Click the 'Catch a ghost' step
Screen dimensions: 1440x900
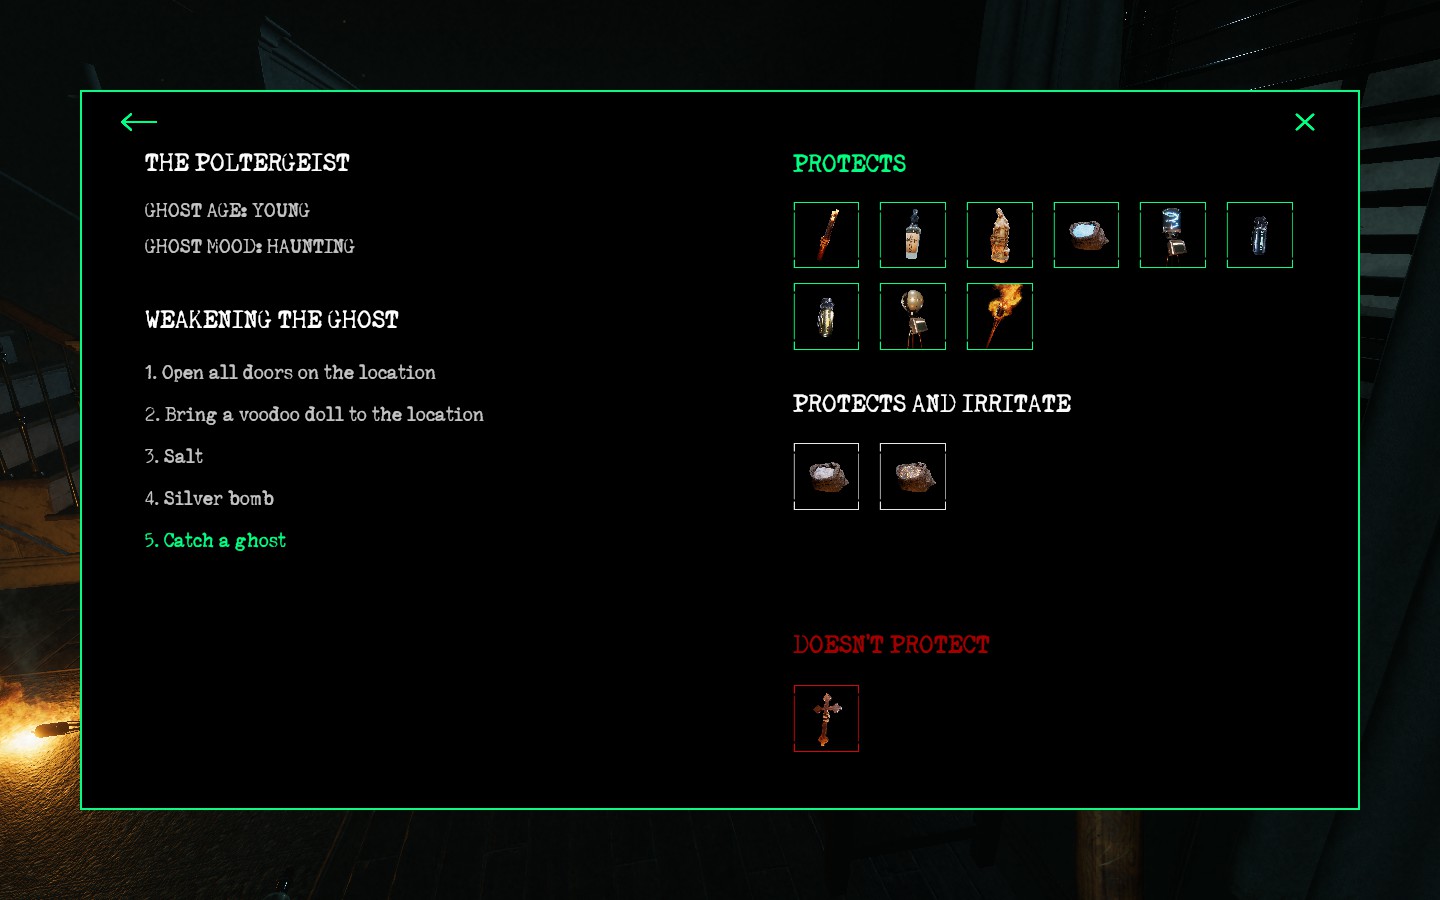click(x=215, y=541)
